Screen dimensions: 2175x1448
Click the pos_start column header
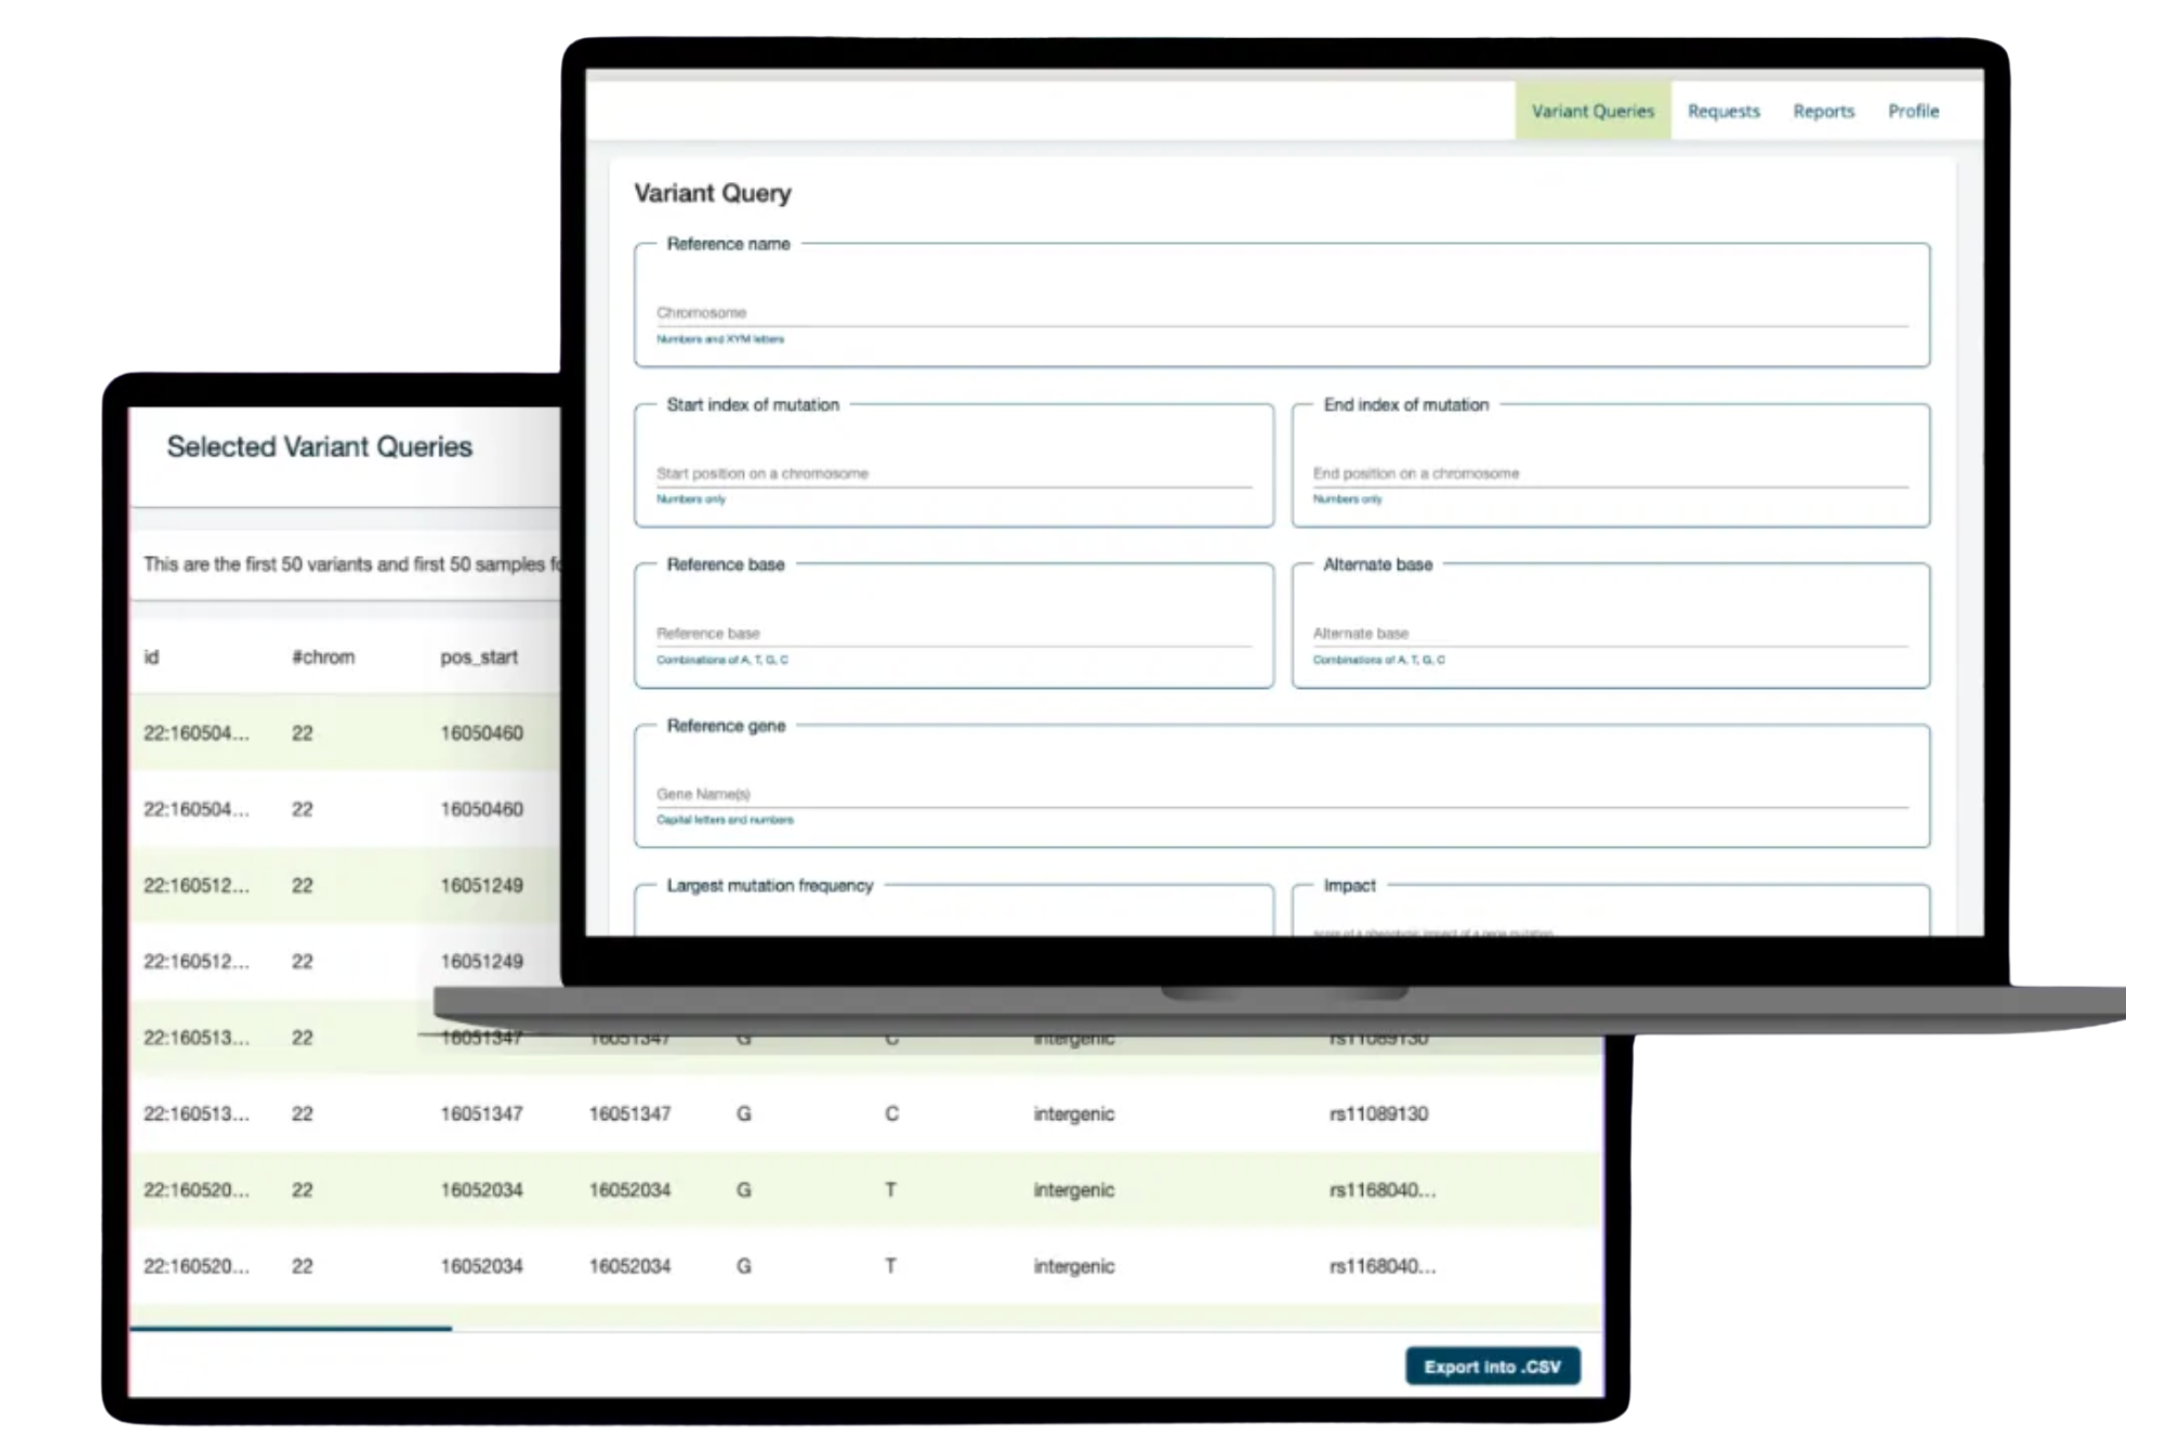coord(479,657)
